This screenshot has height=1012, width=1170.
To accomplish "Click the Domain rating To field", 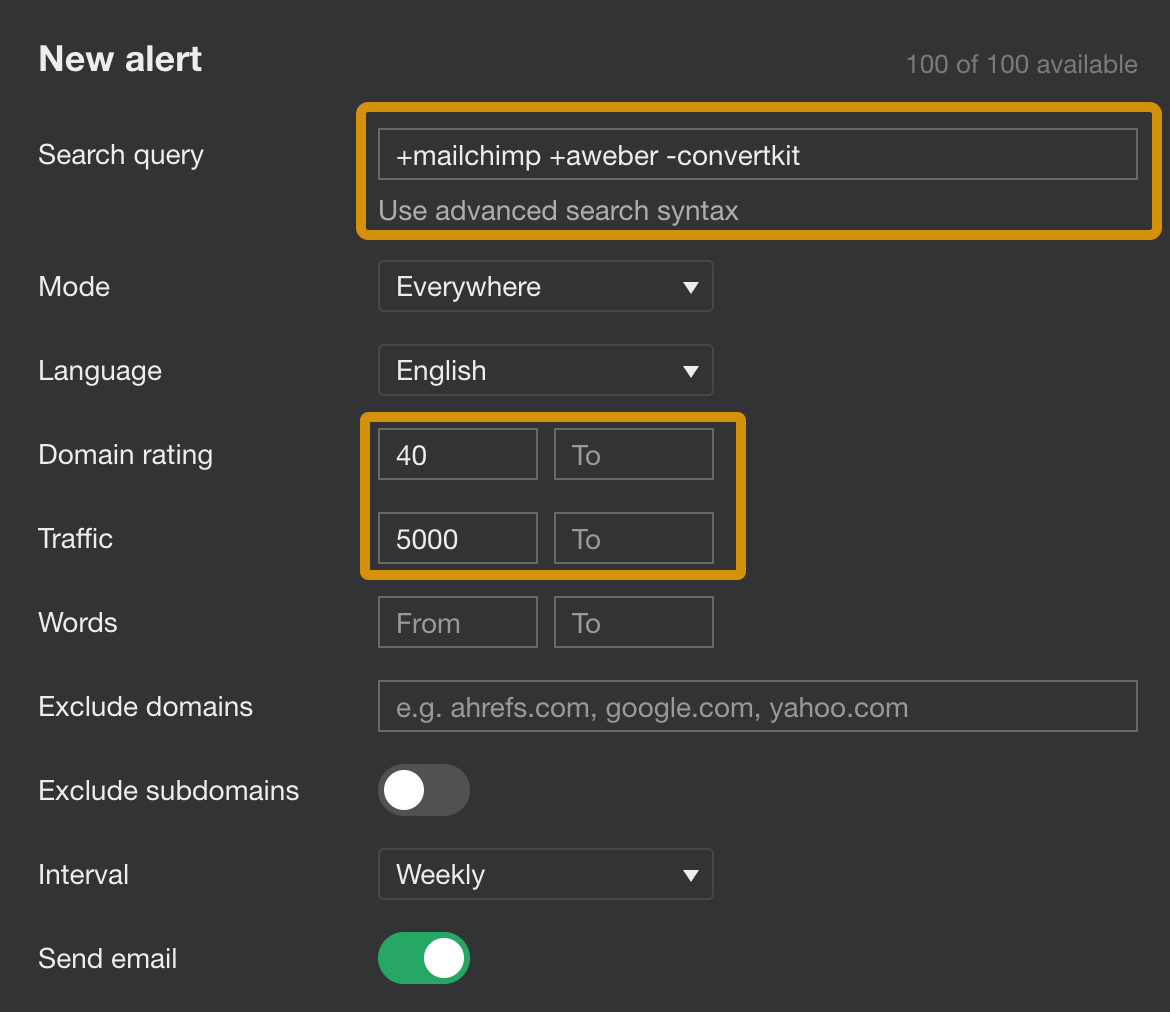I will [633, 455].
